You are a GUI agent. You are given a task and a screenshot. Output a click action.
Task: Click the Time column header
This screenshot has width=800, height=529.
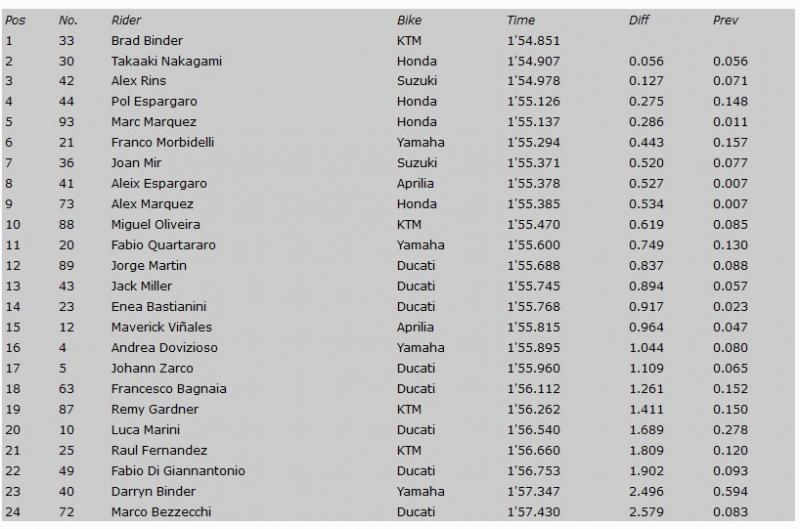click(x=520, y=20)
